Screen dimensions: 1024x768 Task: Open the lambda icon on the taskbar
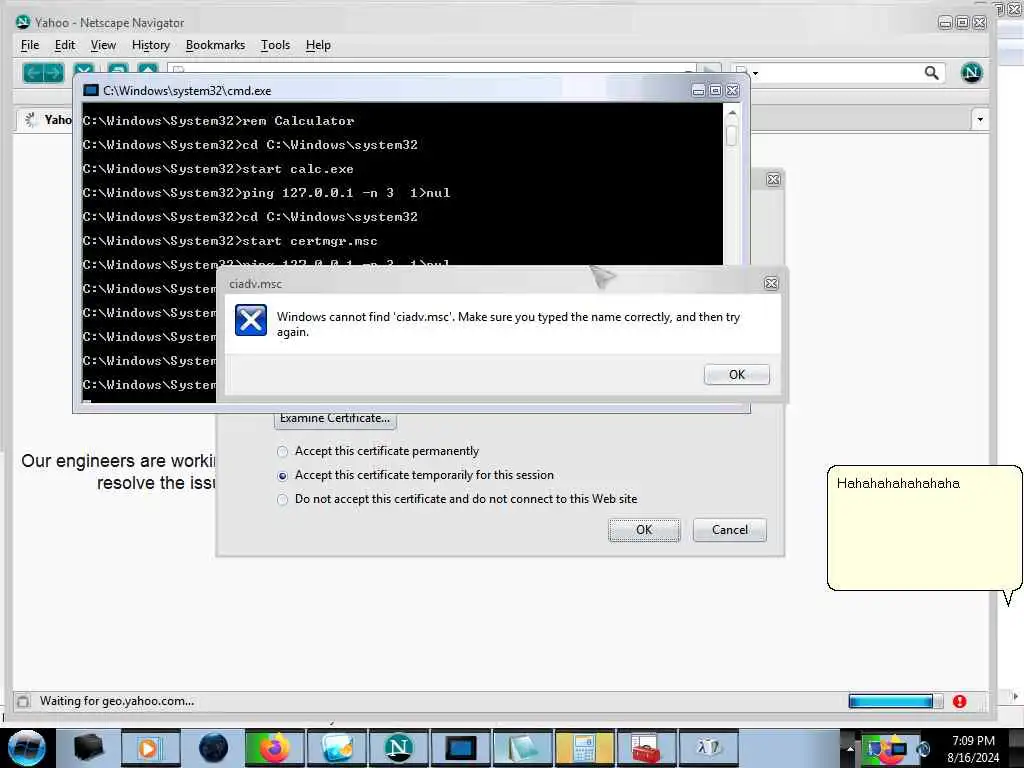click(709, 748)
